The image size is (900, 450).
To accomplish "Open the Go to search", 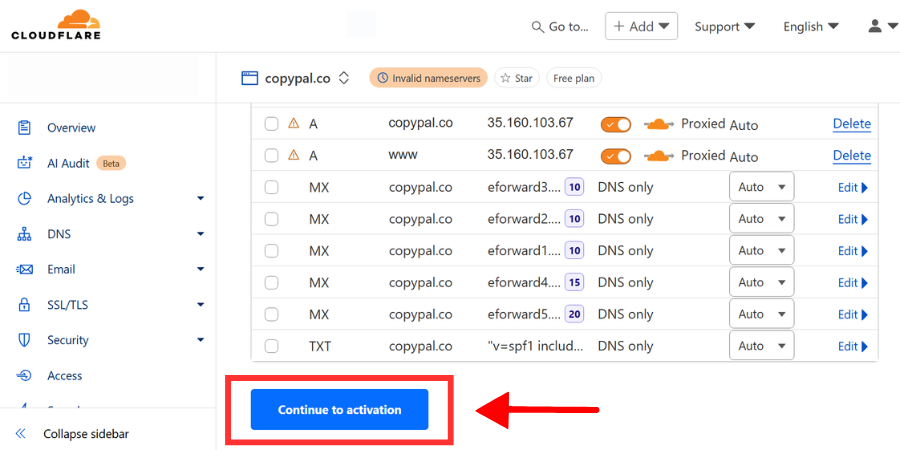I will [560, 26].
